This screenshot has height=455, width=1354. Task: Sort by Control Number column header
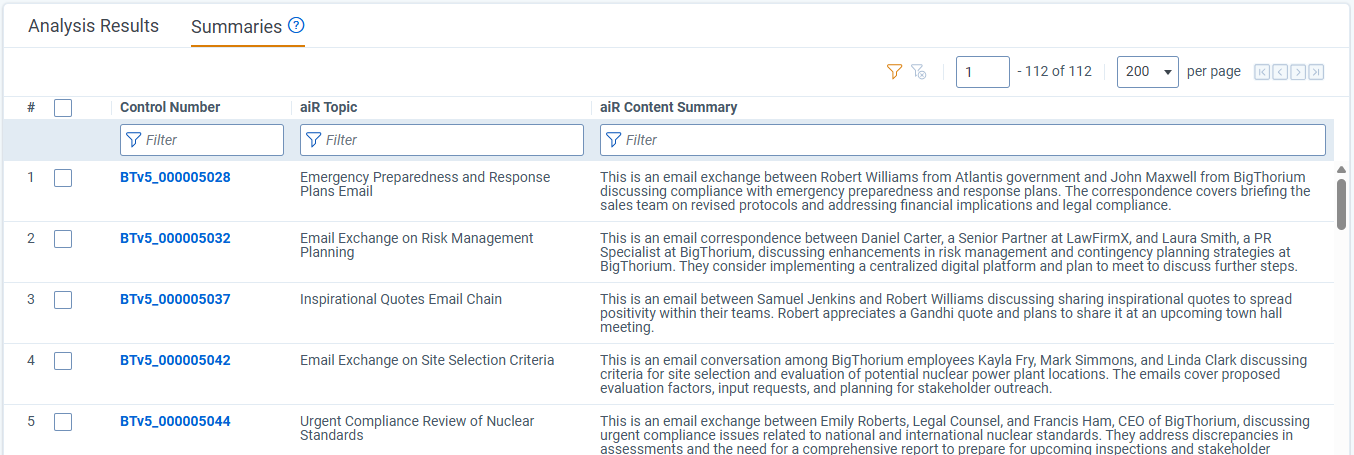pos(170,108)
